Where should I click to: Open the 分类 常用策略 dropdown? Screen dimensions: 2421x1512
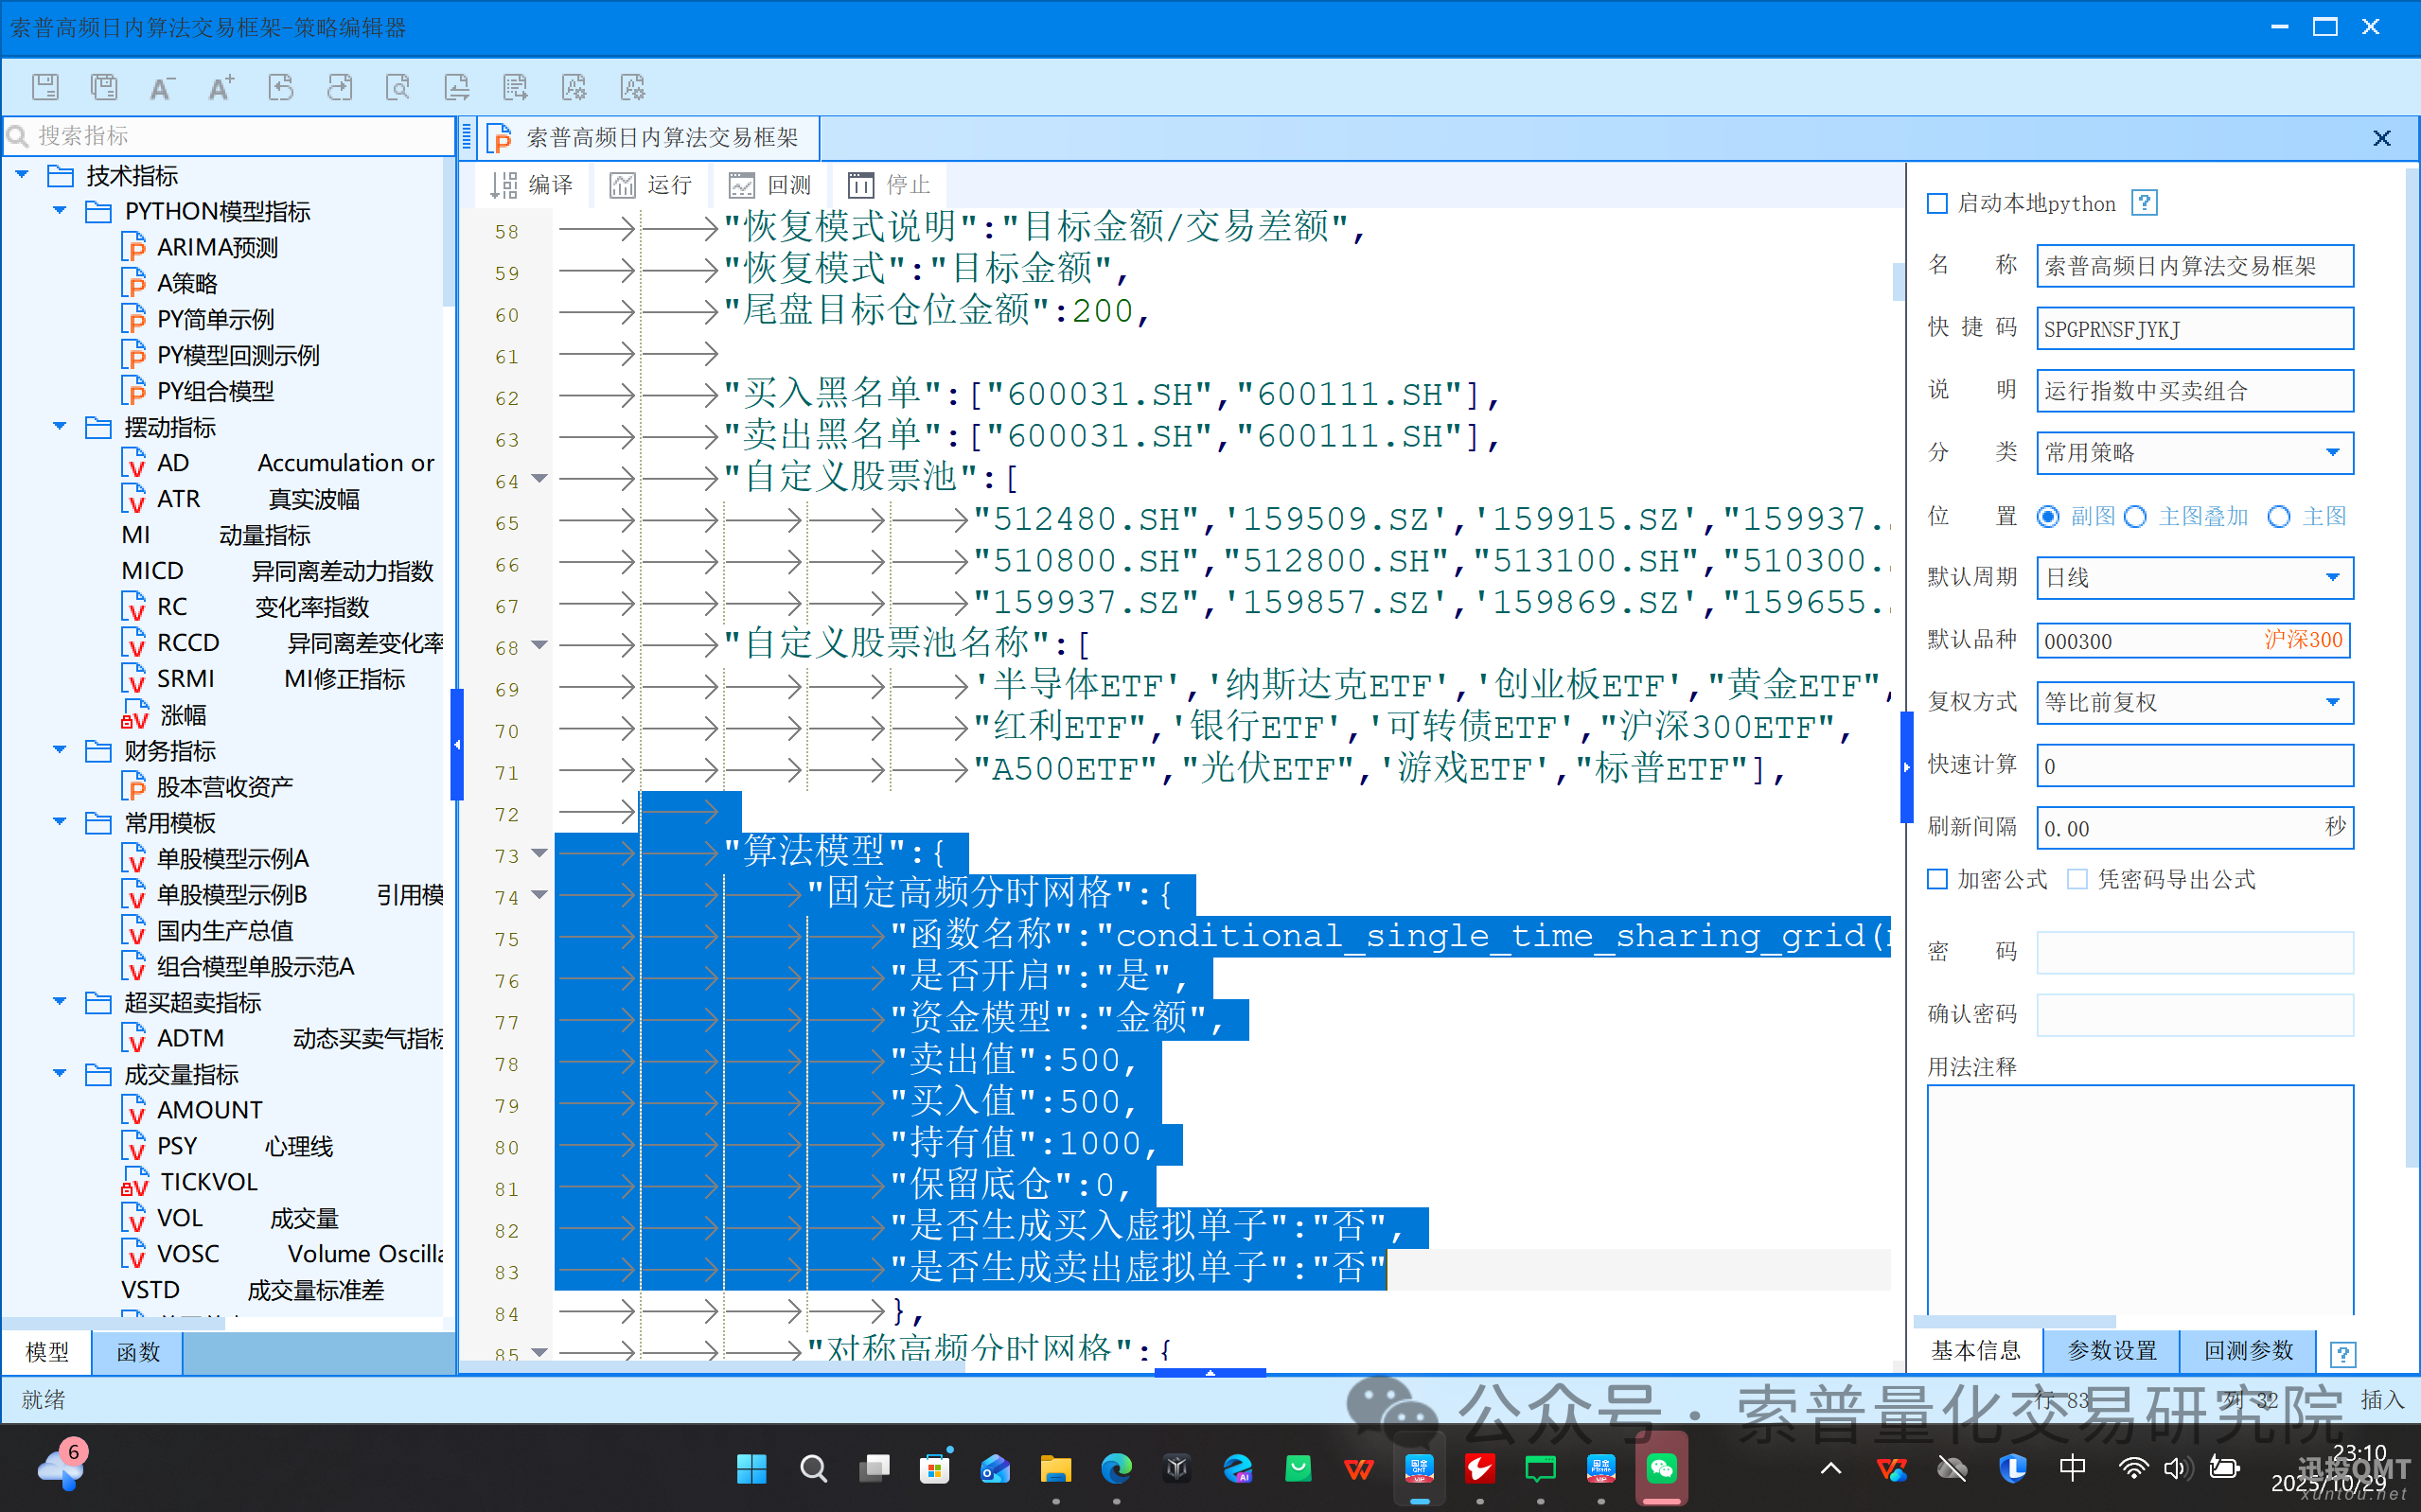(2332, 453)
